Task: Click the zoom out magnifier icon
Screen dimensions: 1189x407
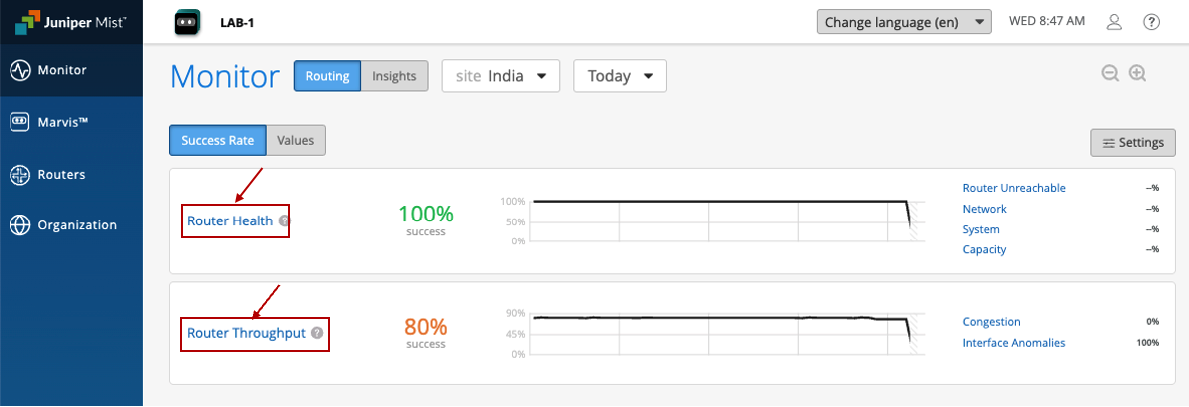Action: tap(1110, 73)
